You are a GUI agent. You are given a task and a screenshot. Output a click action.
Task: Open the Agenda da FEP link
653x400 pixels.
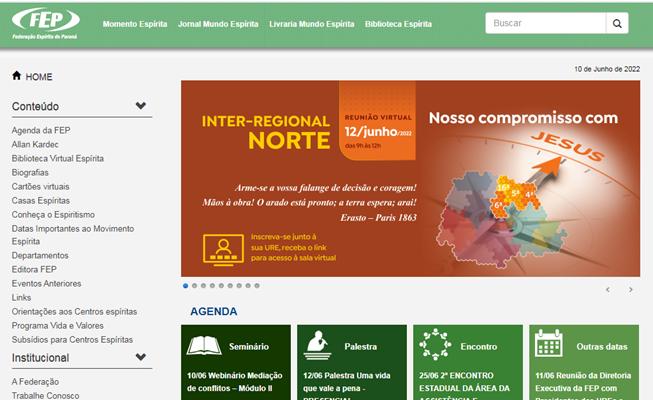(41, 130)
